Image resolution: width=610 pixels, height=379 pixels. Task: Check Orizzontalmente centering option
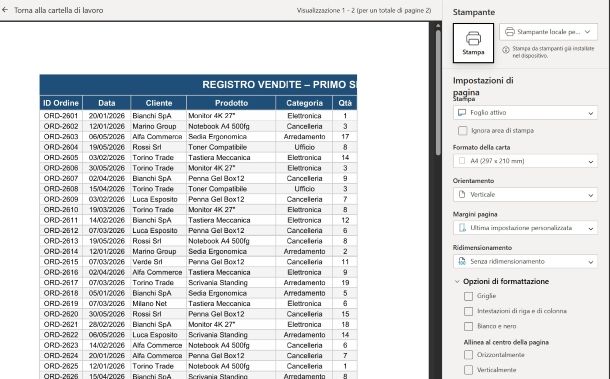tap(468, 355)
